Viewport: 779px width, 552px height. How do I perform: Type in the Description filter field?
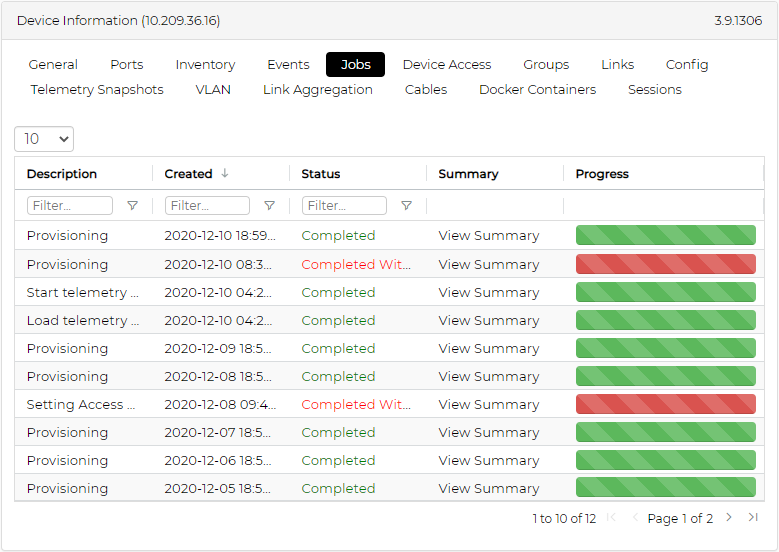pyautogui.click(x=70, y=206)
